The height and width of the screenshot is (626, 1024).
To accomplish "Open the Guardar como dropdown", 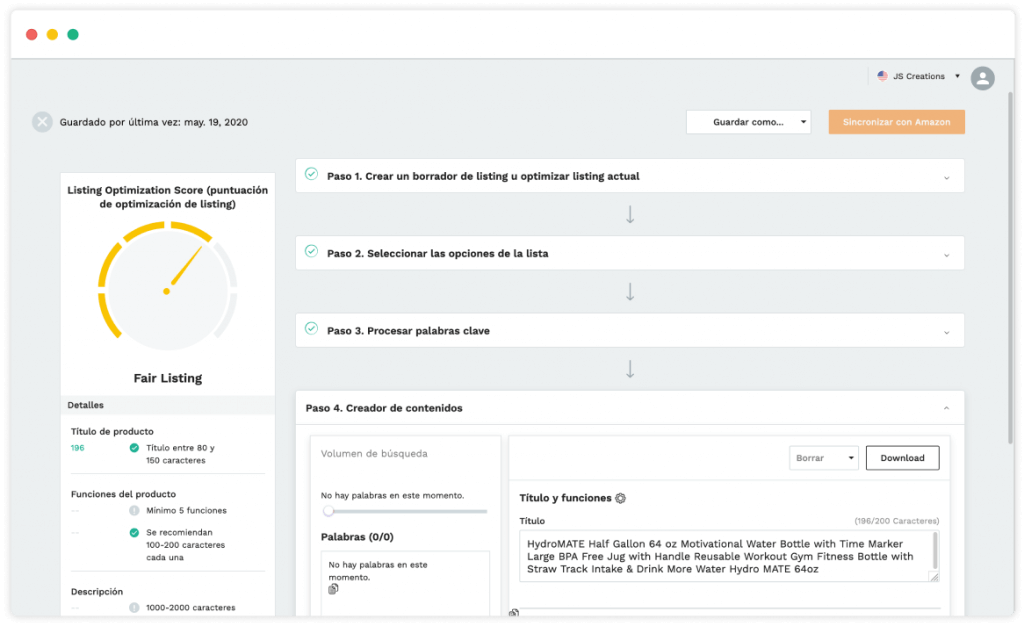I will (x=748, y=122).
